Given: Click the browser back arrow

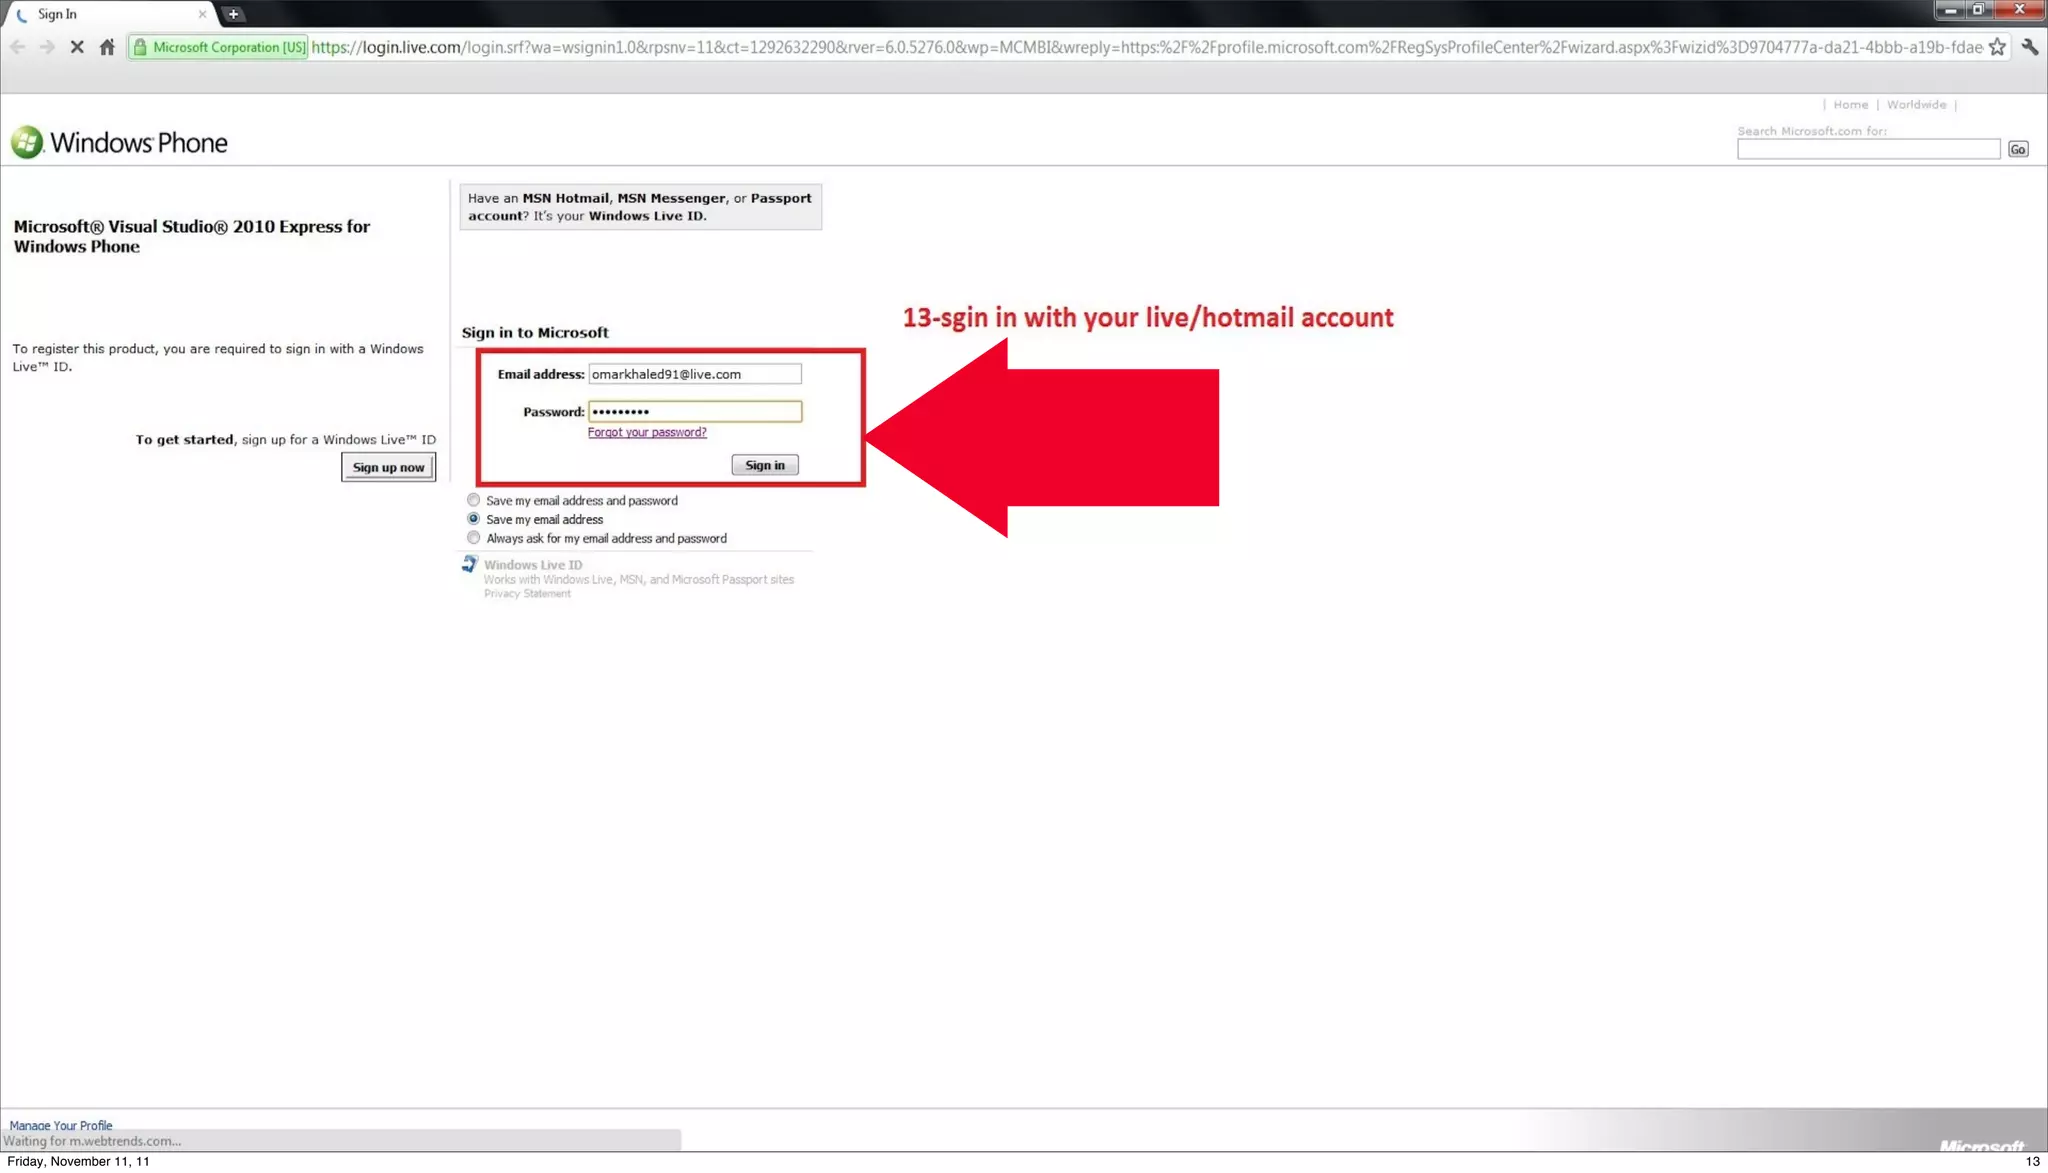Looking at the screenshot, I should click(18, 47).
